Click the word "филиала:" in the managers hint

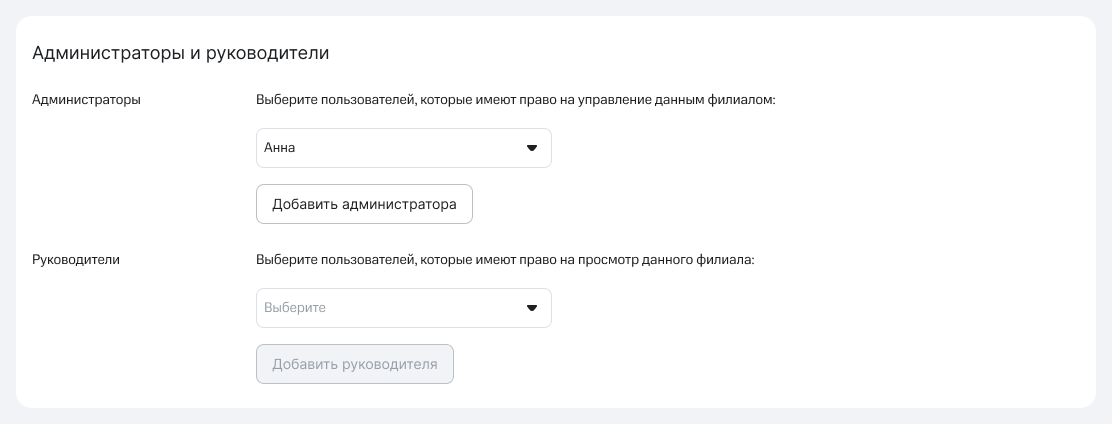725,260
